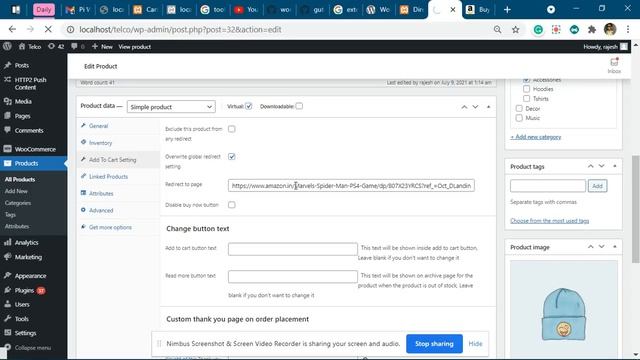Tick the Tshirts category checkbox
640x360 pixels.
[x=527, y=99]
